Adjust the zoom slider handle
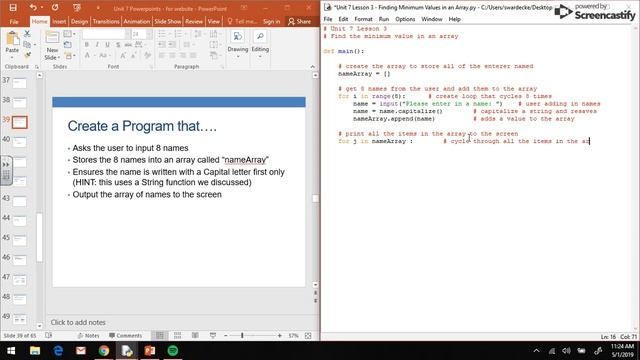Screen dimensions: 640x360 click(x=242, y=336)
